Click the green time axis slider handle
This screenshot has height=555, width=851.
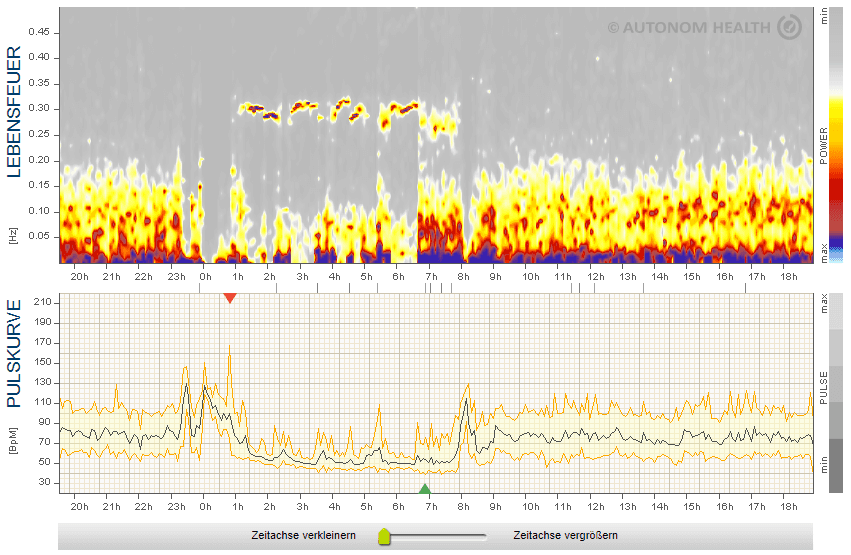click(383, 537)
